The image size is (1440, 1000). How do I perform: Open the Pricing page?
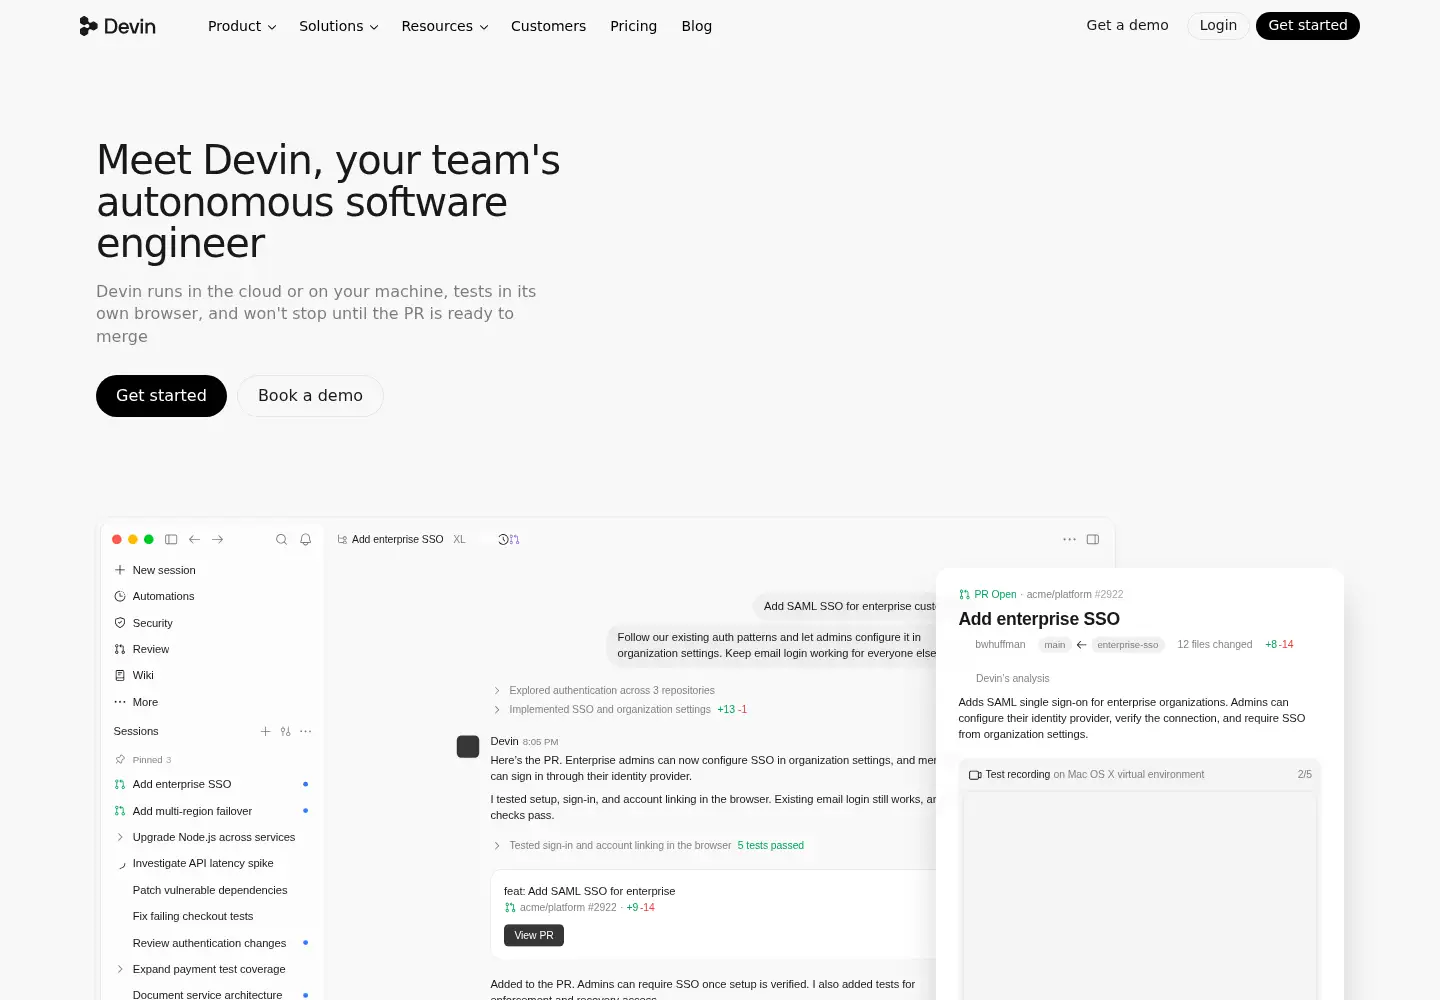(x=634, y=26)
